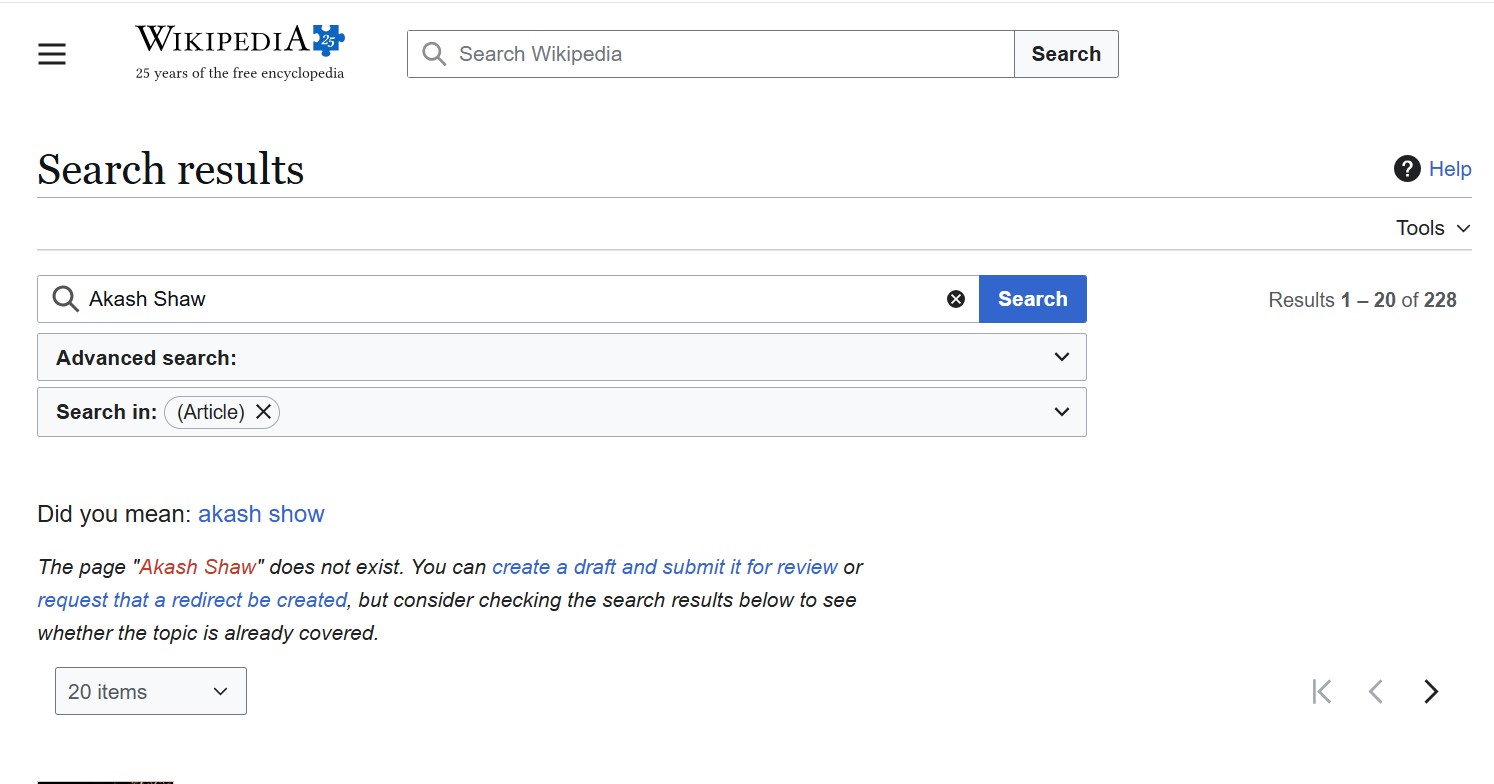Click the Help question mark icon
Screen dimensions: 1494x784
(1406, 169)
